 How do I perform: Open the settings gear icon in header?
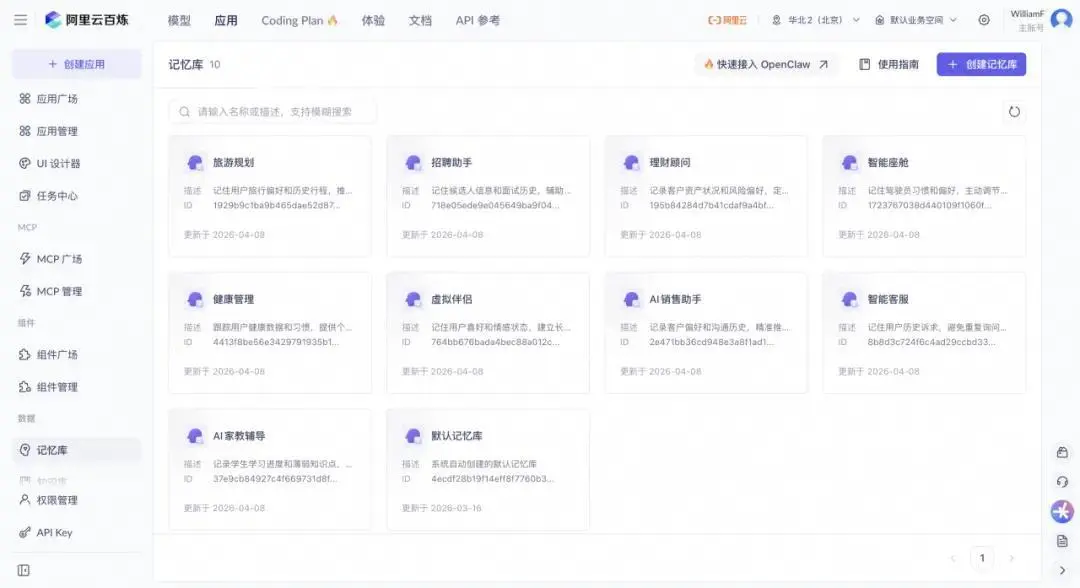pos(984,20)
